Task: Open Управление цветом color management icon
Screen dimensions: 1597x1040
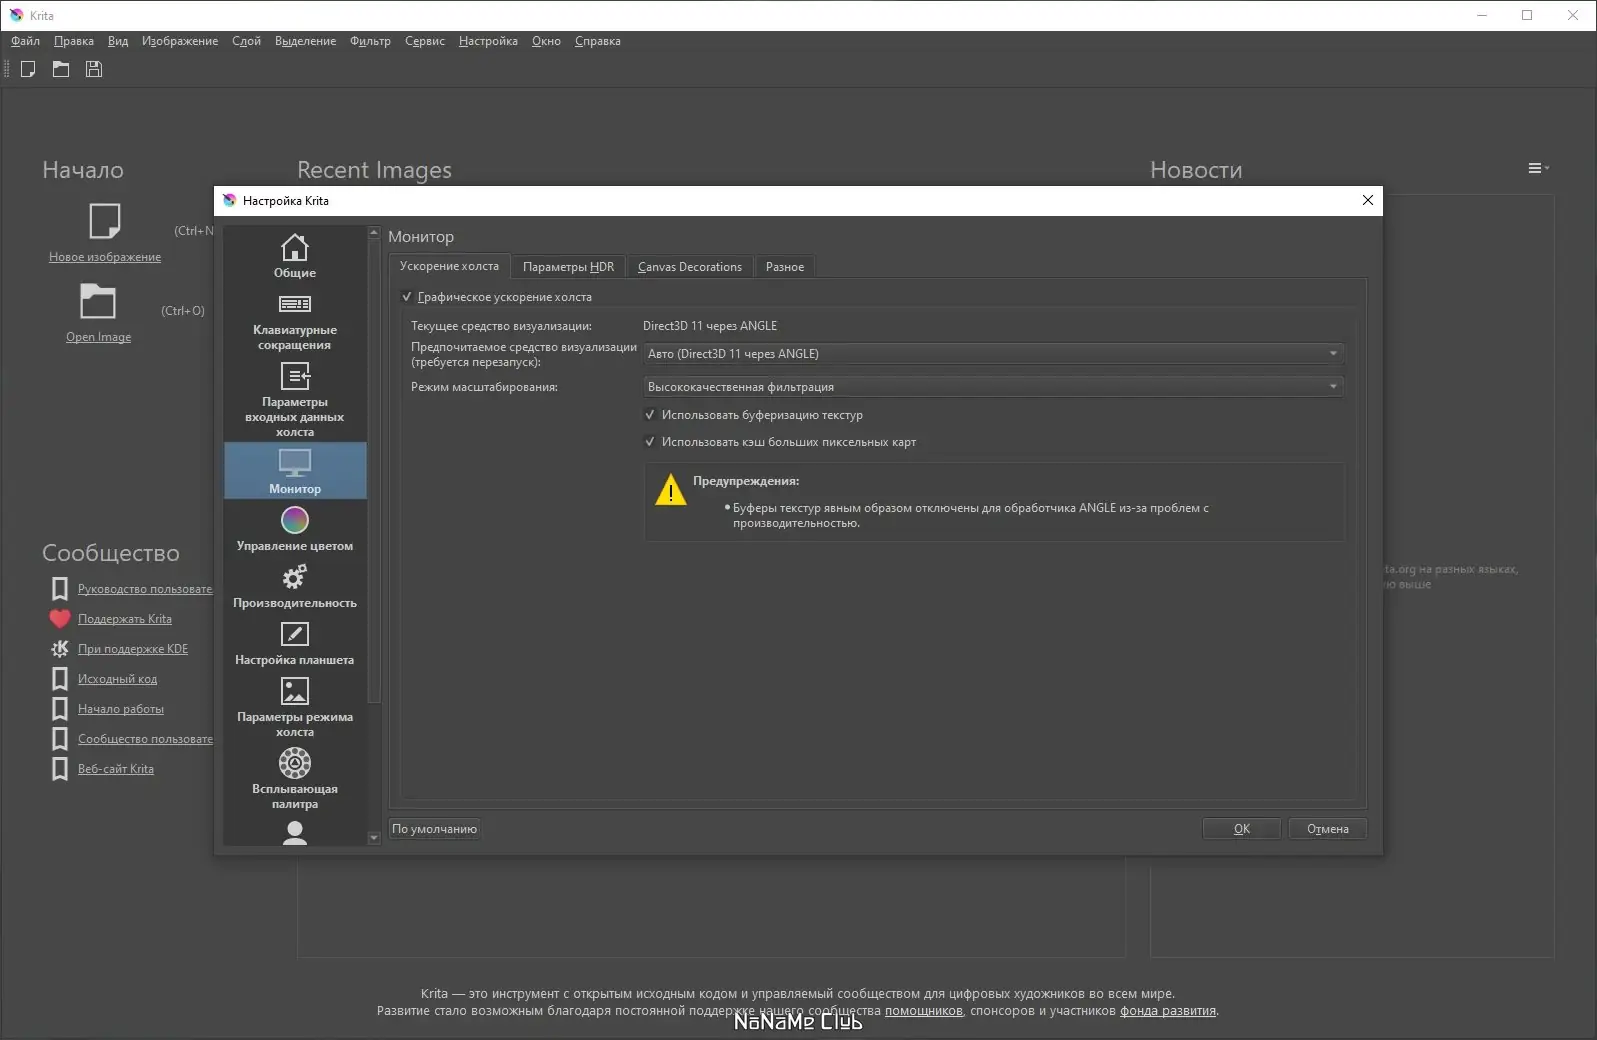Action: (295, 520)
